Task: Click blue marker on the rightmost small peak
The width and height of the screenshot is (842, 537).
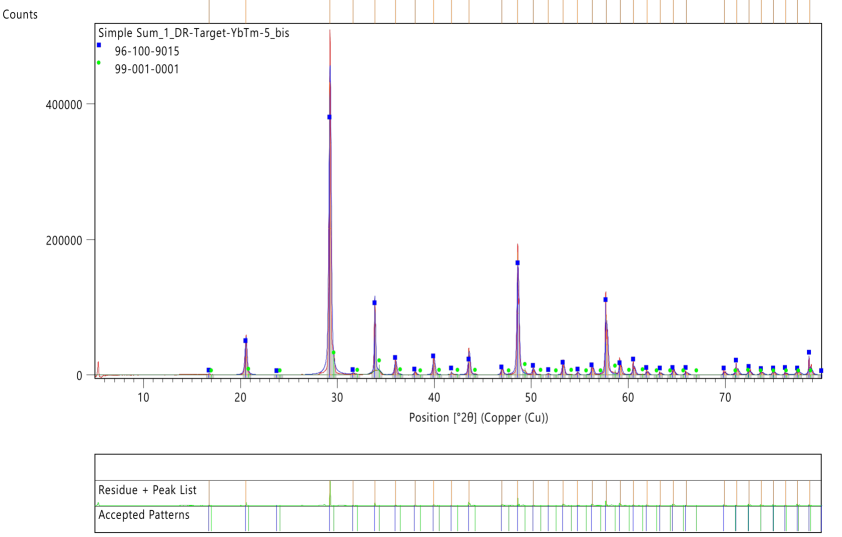Action: pyautogui.click(x=809, y=353)
